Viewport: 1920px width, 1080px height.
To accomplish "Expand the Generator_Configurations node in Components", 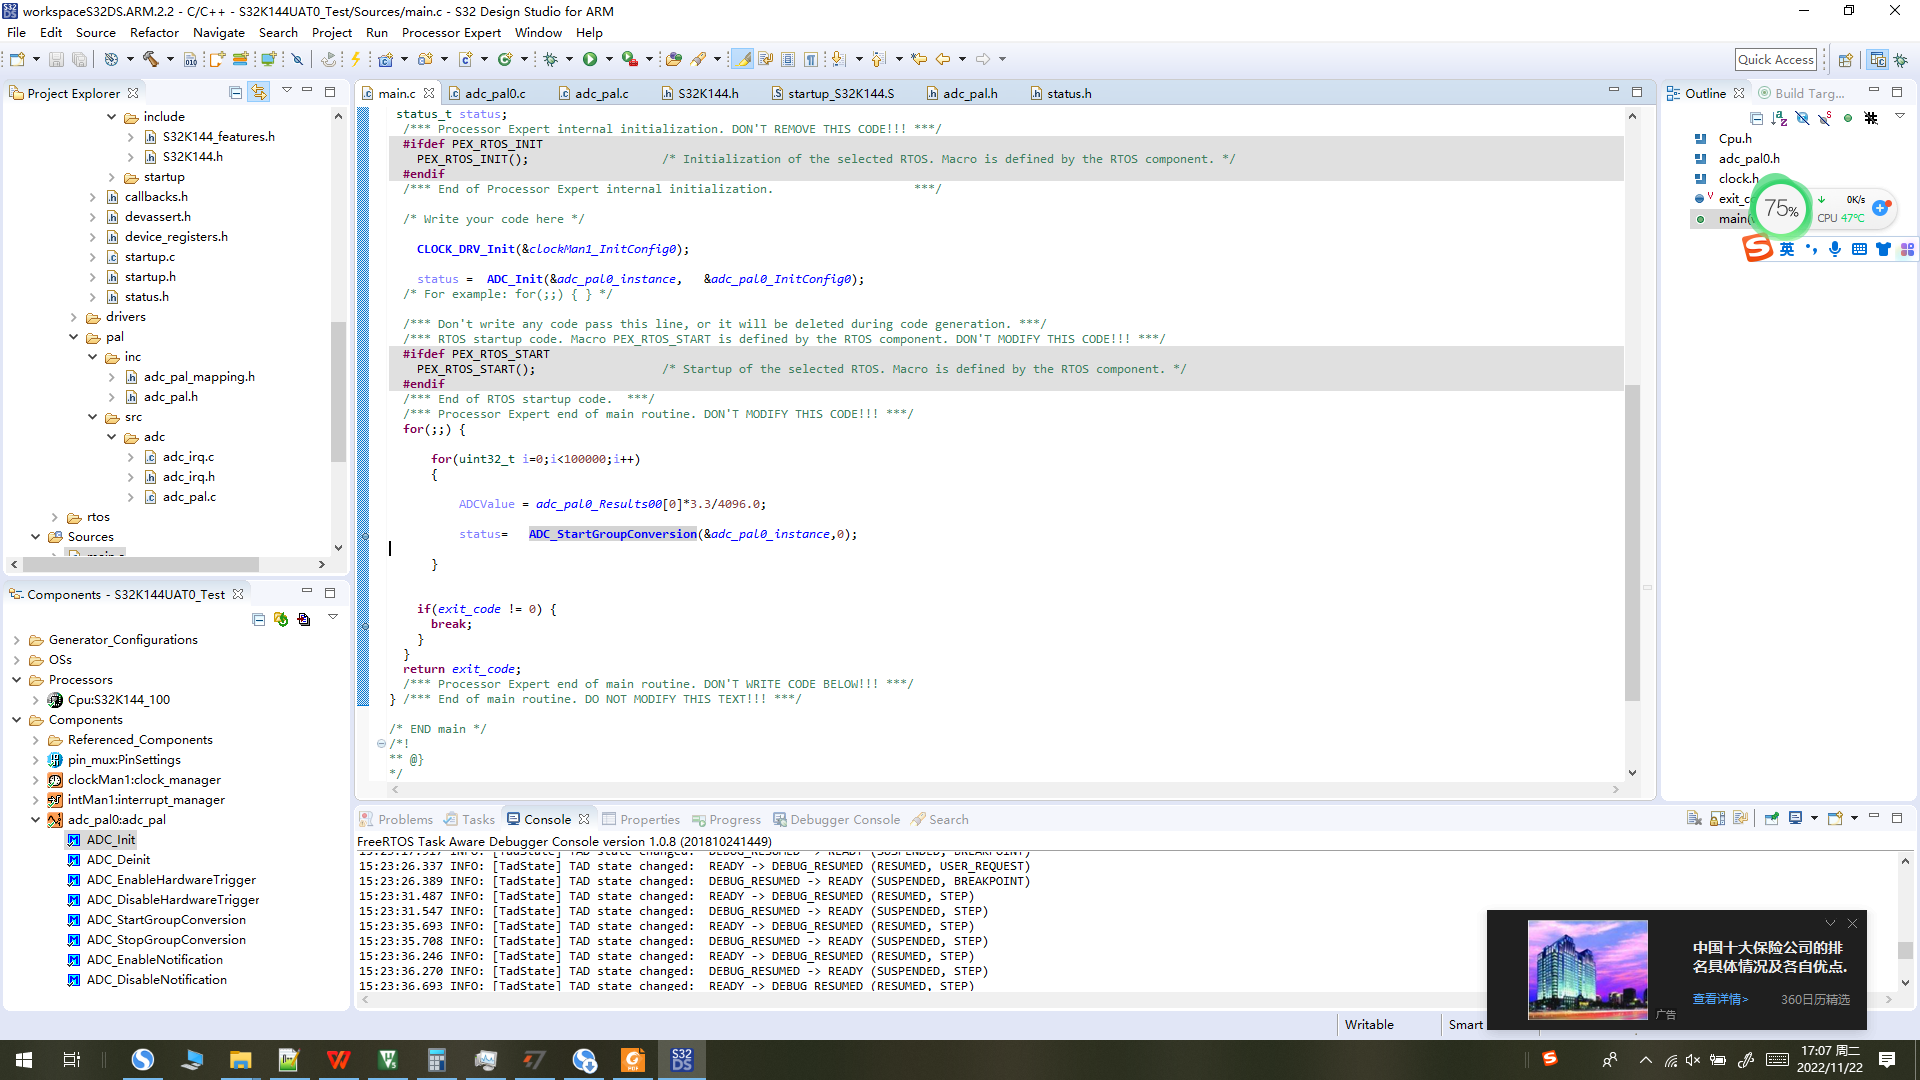I will [17, 639].
